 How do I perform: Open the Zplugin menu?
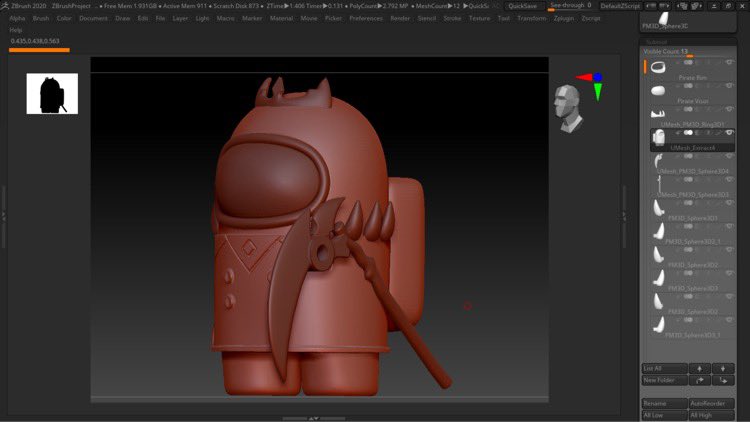pyautogui.click(x=563, y=18)
